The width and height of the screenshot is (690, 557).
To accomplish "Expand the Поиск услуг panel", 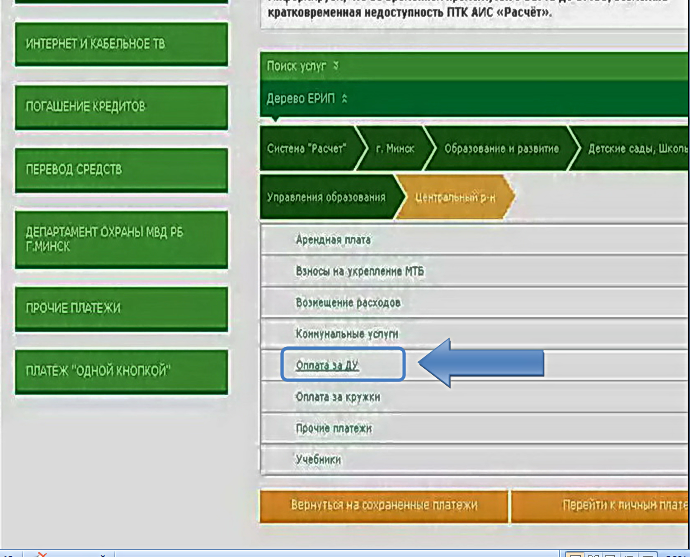I will (x=303, y=66).
